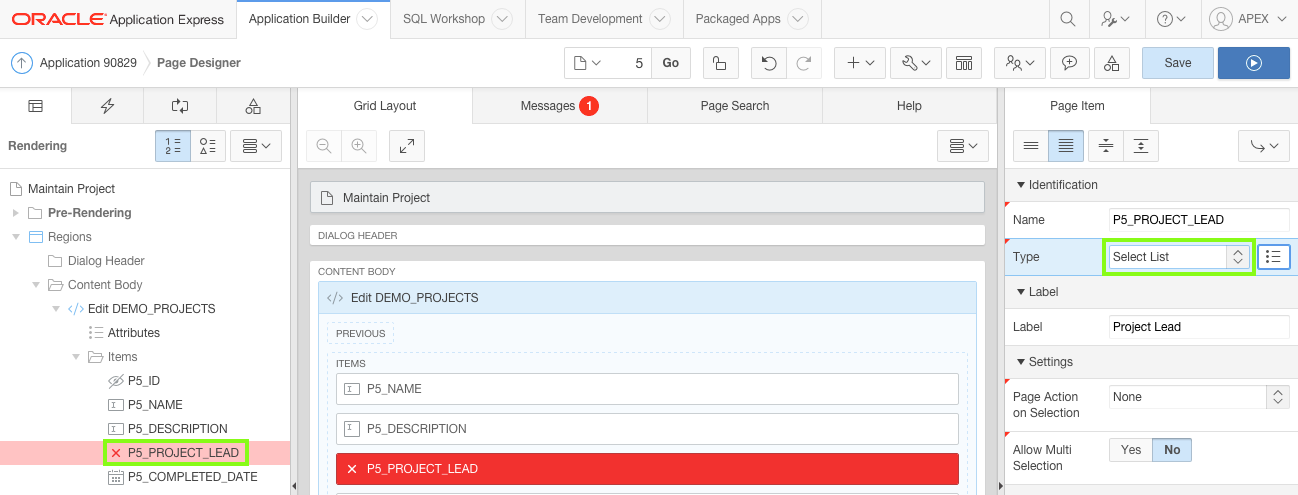Image resolution: width=1298 pixels, height=495 pixels.
Task: Open the search icon in top bar
Action: click(x=1068, y=19)
